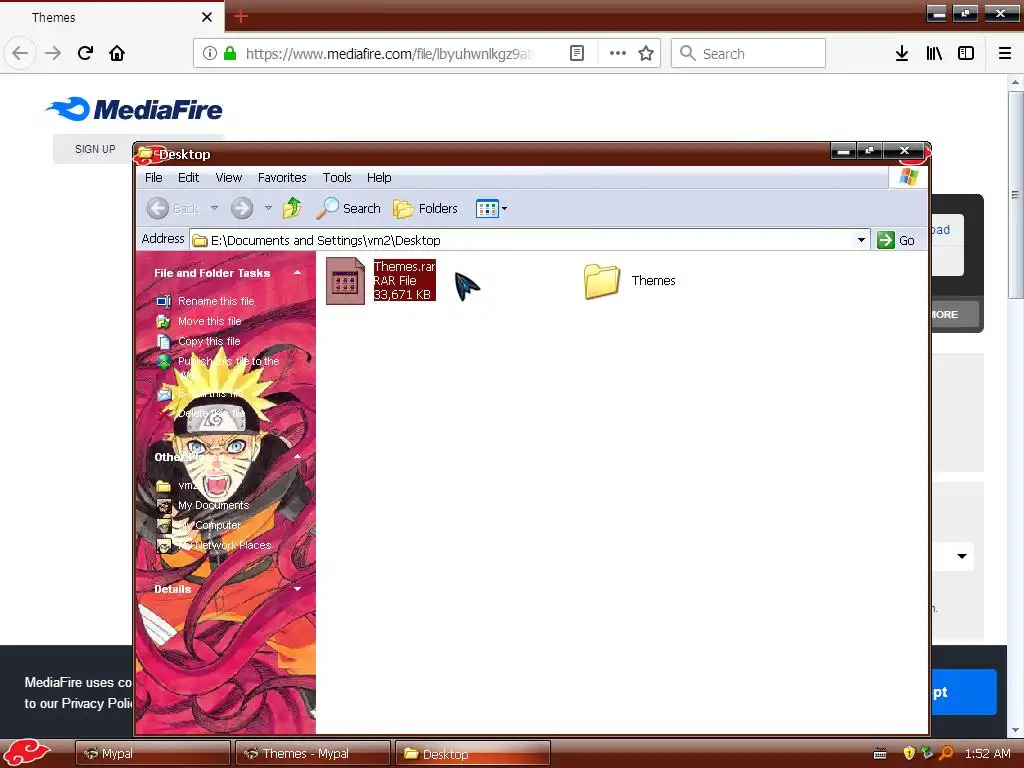Toggle reader view in address bar

pyautogui.click(x=577, y=53)
